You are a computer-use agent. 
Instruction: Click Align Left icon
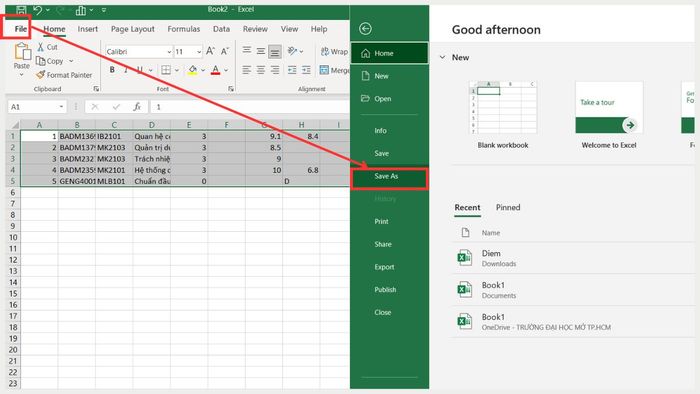pos(247,70)
